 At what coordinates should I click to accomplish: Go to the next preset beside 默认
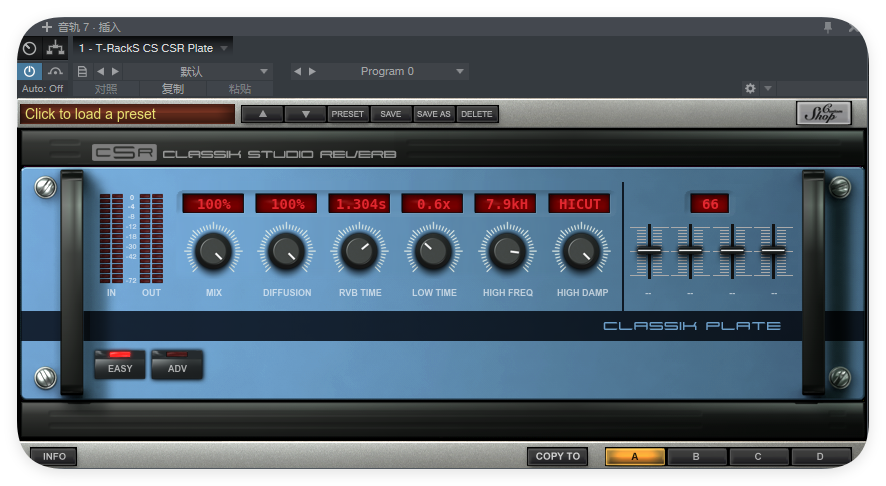[x=115, y=71]
